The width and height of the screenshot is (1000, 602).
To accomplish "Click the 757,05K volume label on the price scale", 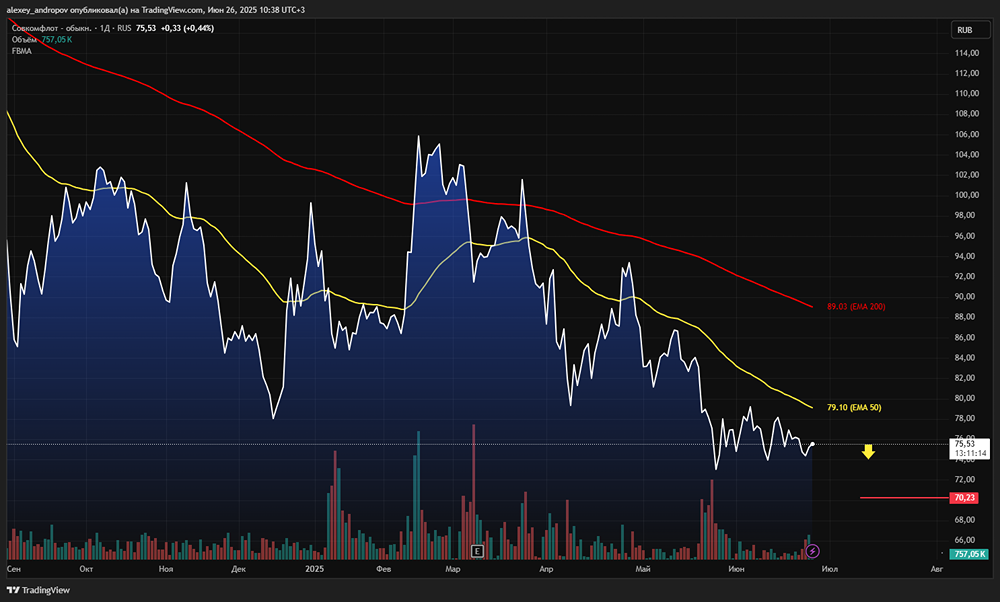I will [969, 554].
